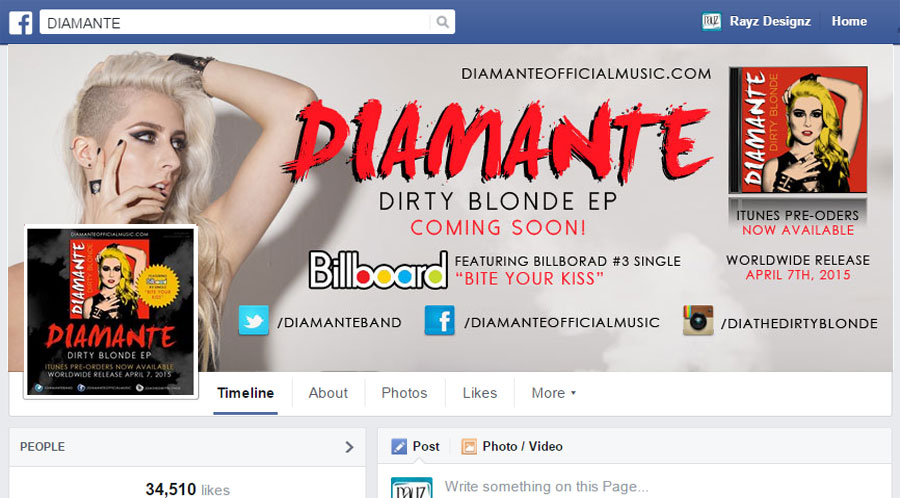
Task: Click the Home link in top bar
Action: pyautogui.click(x=849, y=21)
